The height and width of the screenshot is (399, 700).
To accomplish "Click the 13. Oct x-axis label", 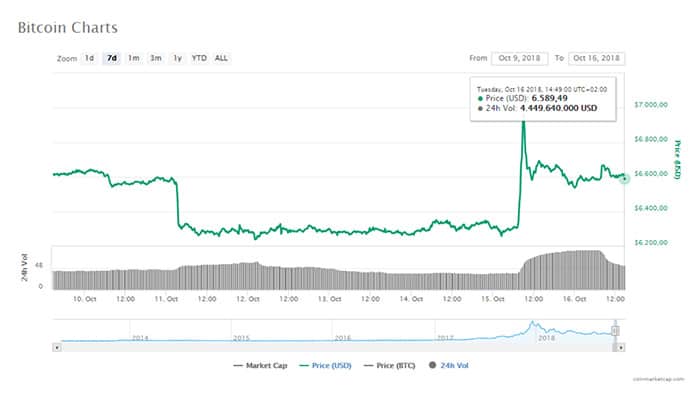I will point(329,299).
